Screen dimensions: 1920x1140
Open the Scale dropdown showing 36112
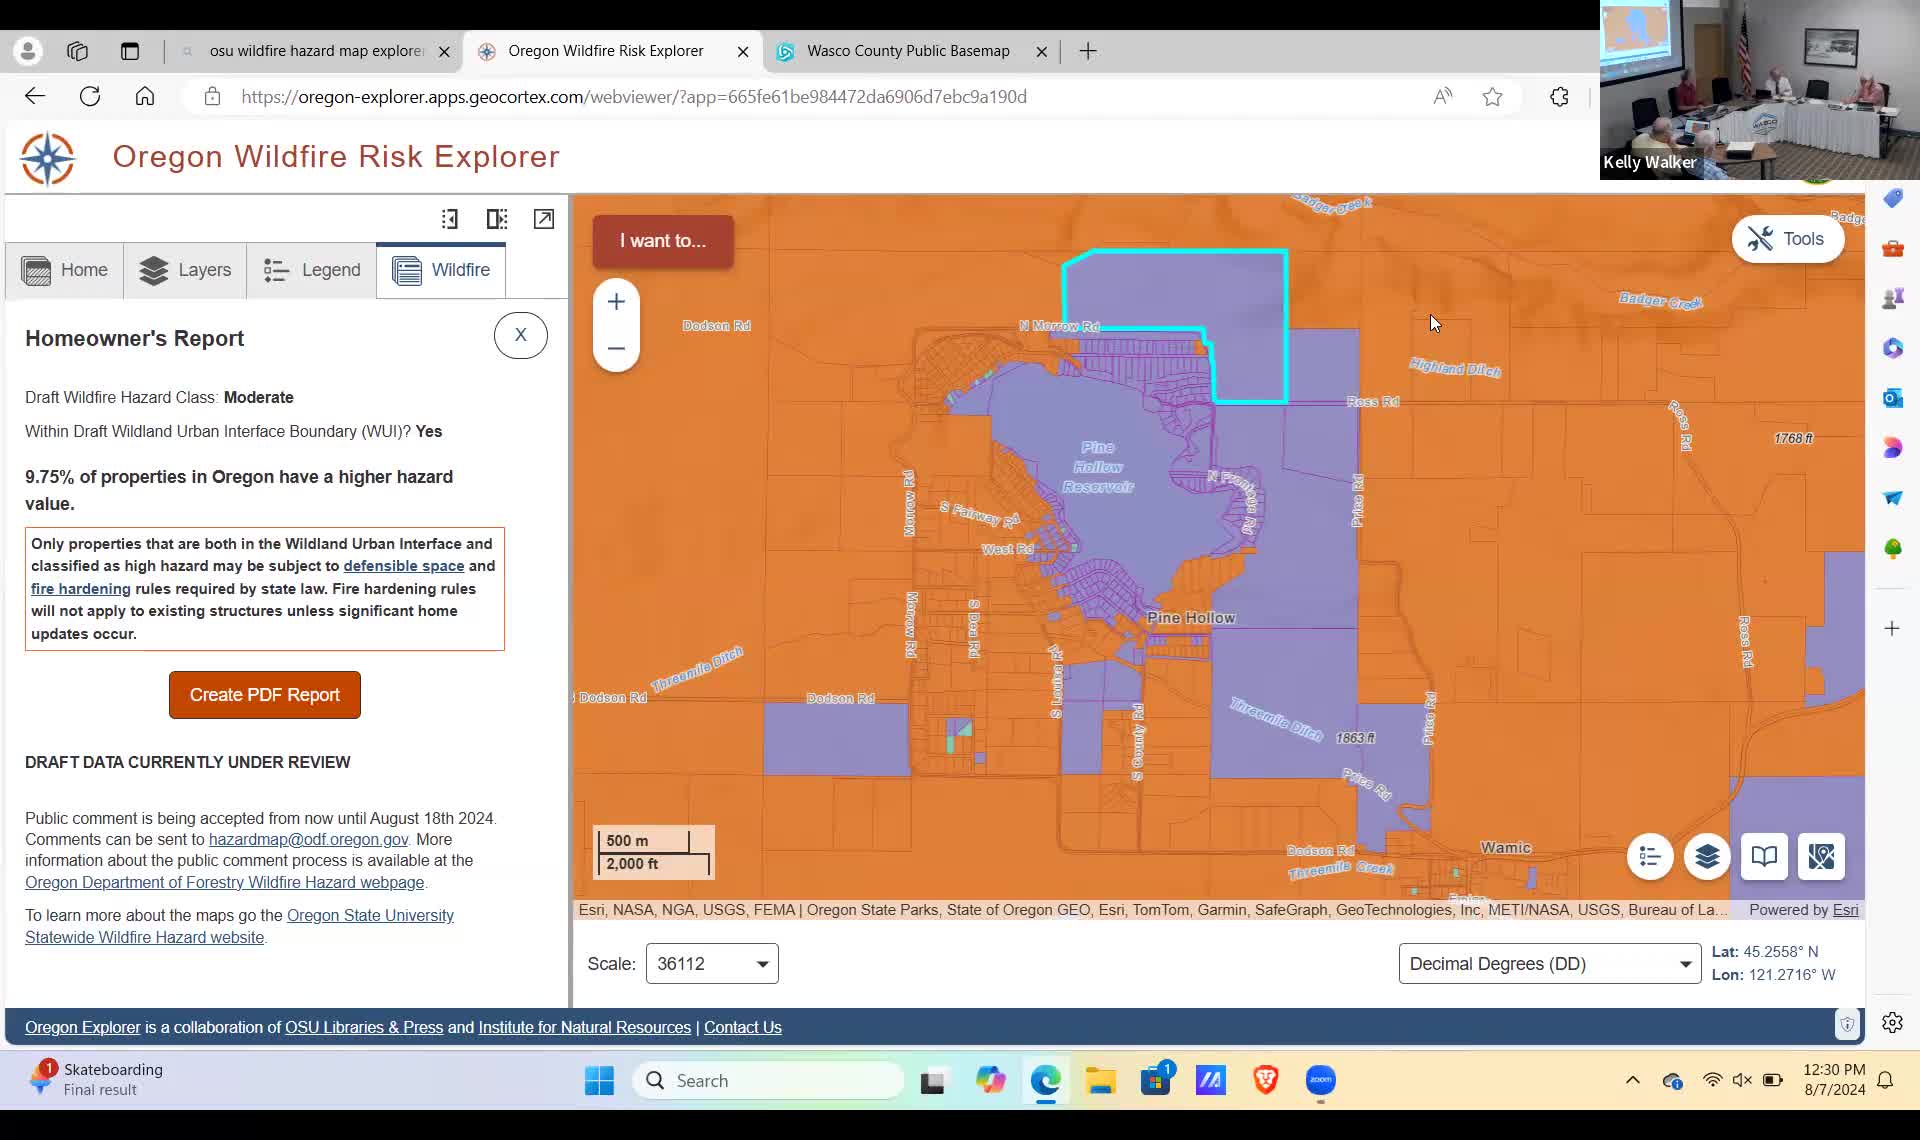pyautogui.click(x=712, y=964)
